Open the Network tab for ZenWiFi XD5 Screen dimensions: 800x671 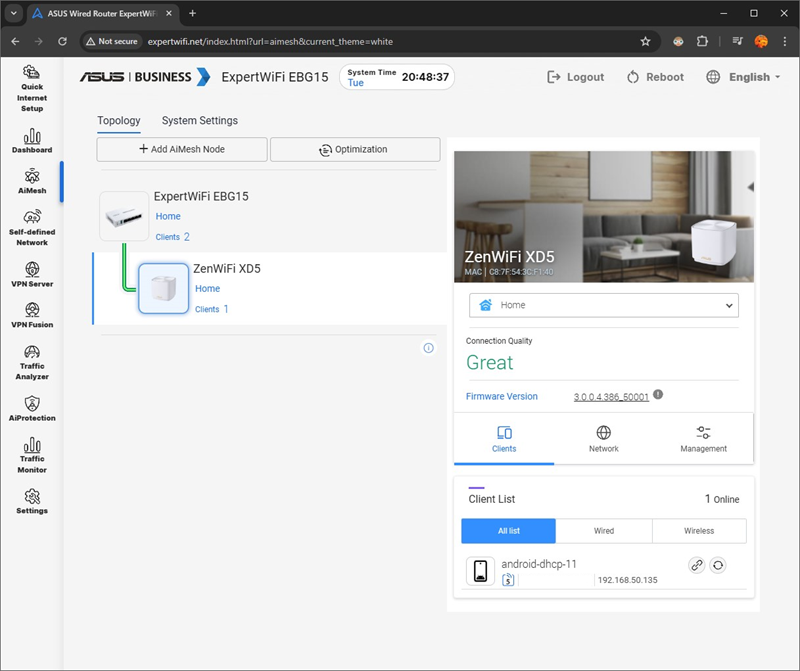click(x=603, y=439)
